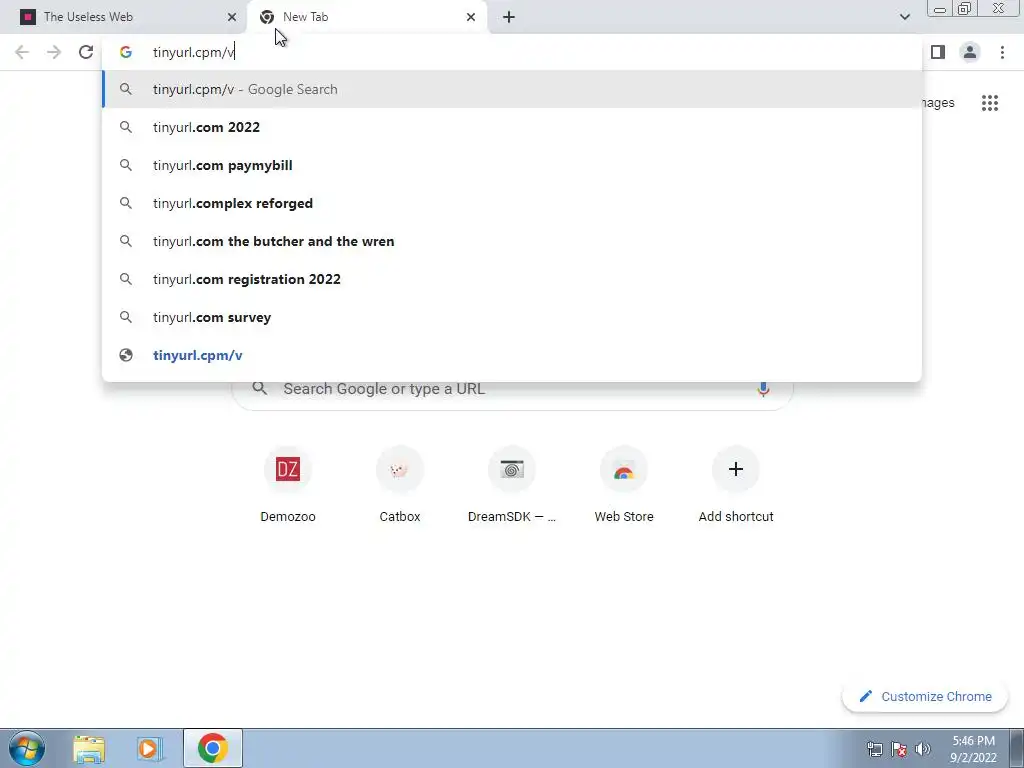Pick suggestion tinyurl.com survey

click(512, 317)
